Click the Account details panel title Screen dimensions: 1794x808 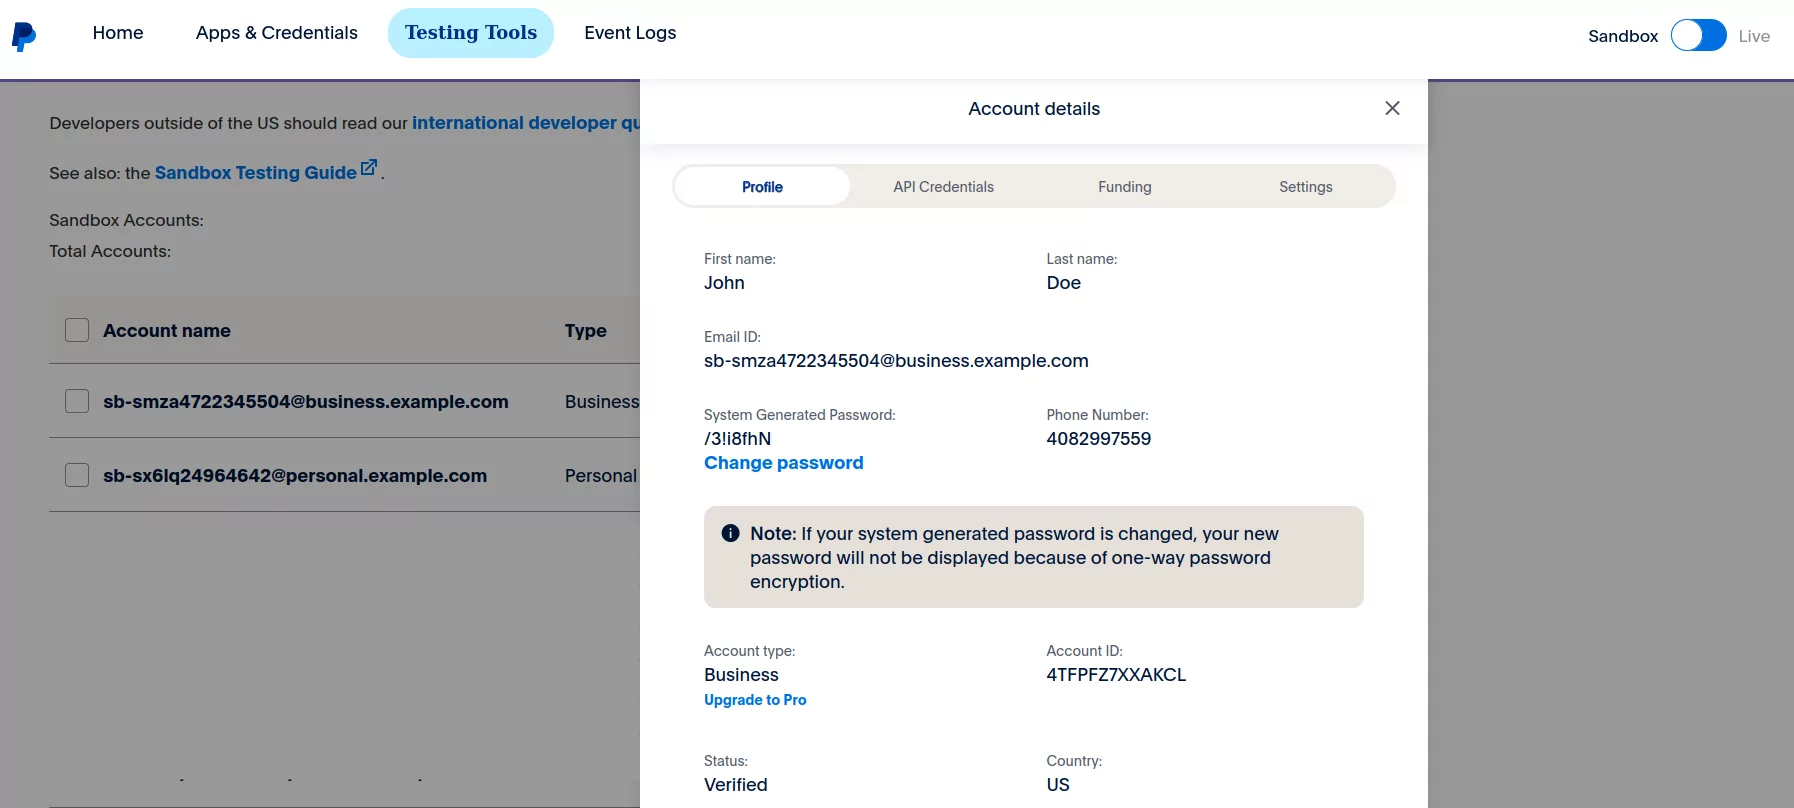click(x=1034, y=109)
